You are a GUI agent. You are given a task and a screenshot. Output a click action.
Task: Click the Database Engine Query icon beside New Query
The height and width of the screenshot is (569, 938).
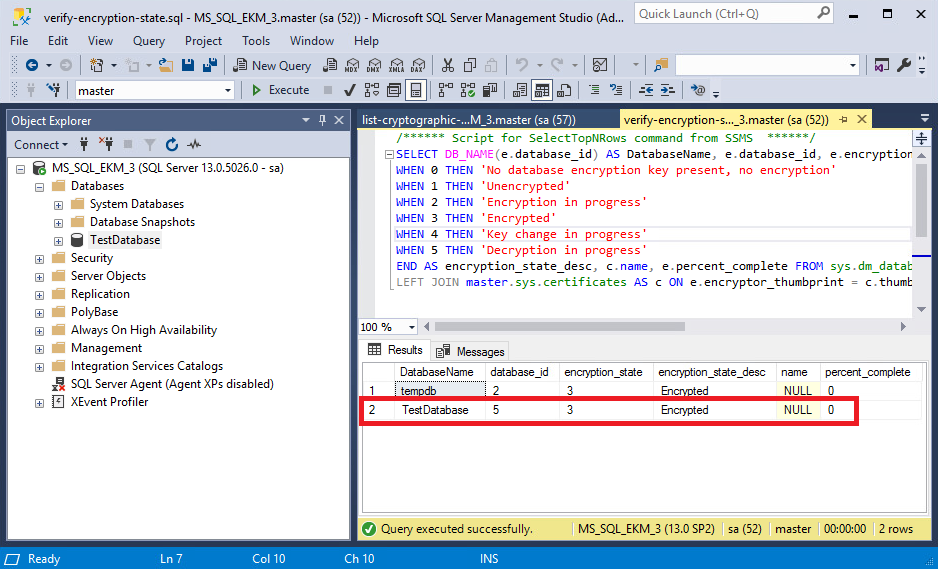coord(330,65)
